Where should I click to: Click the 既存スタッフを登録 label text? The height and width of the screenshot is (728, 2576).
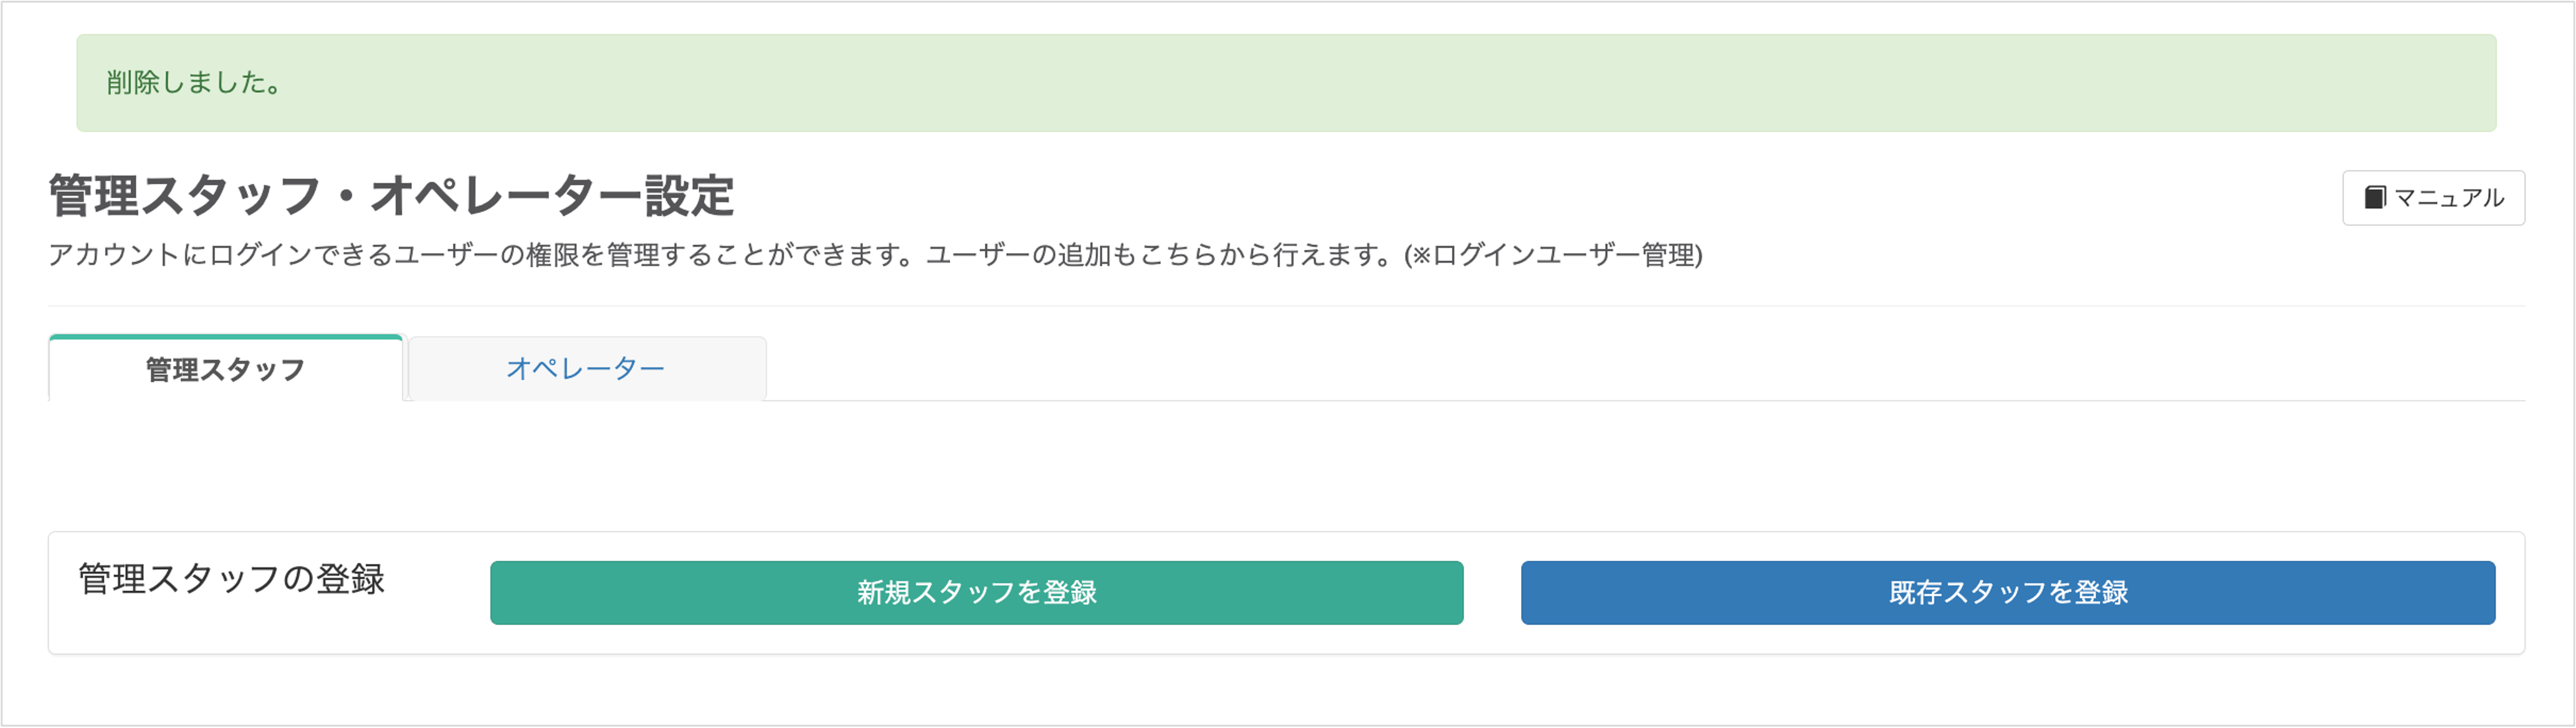pyautogui.click(x=2008, y=592)
